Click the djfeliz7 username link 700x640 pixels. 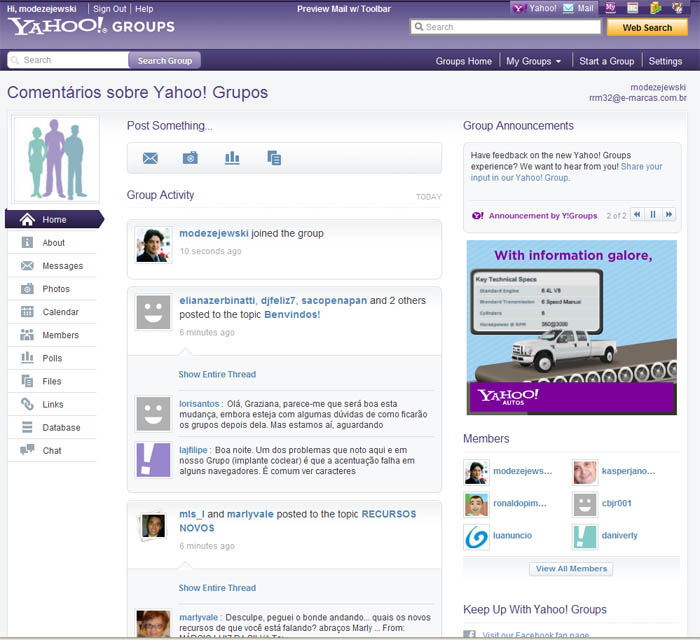278,301
